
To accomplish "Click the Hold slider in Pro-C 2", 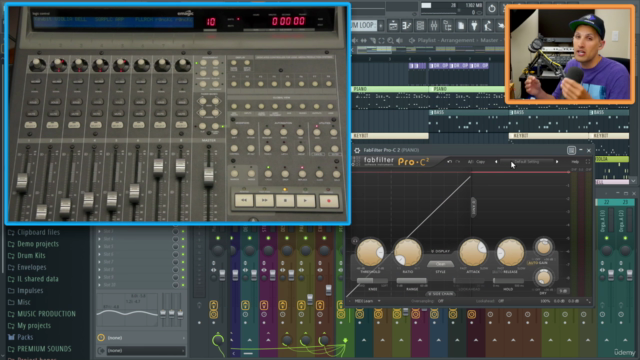I will (508, 281).
